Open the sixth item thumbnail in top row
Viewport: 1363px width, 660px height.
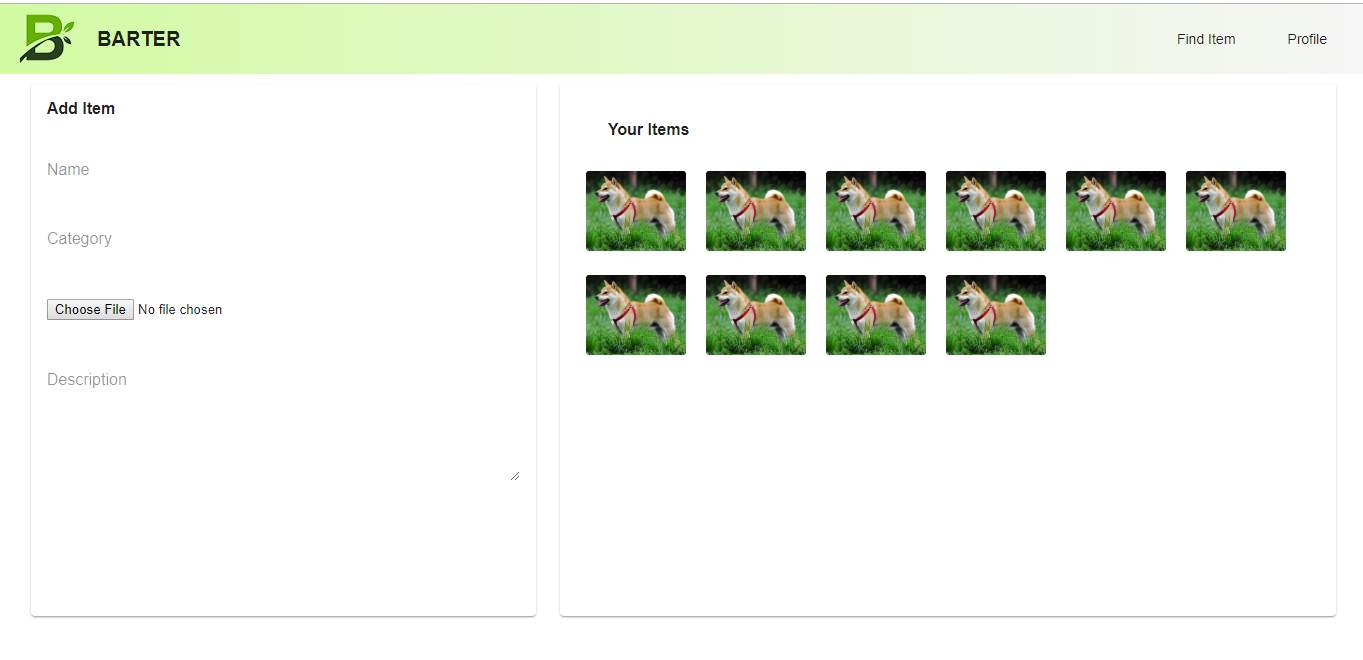[1236, 211]
